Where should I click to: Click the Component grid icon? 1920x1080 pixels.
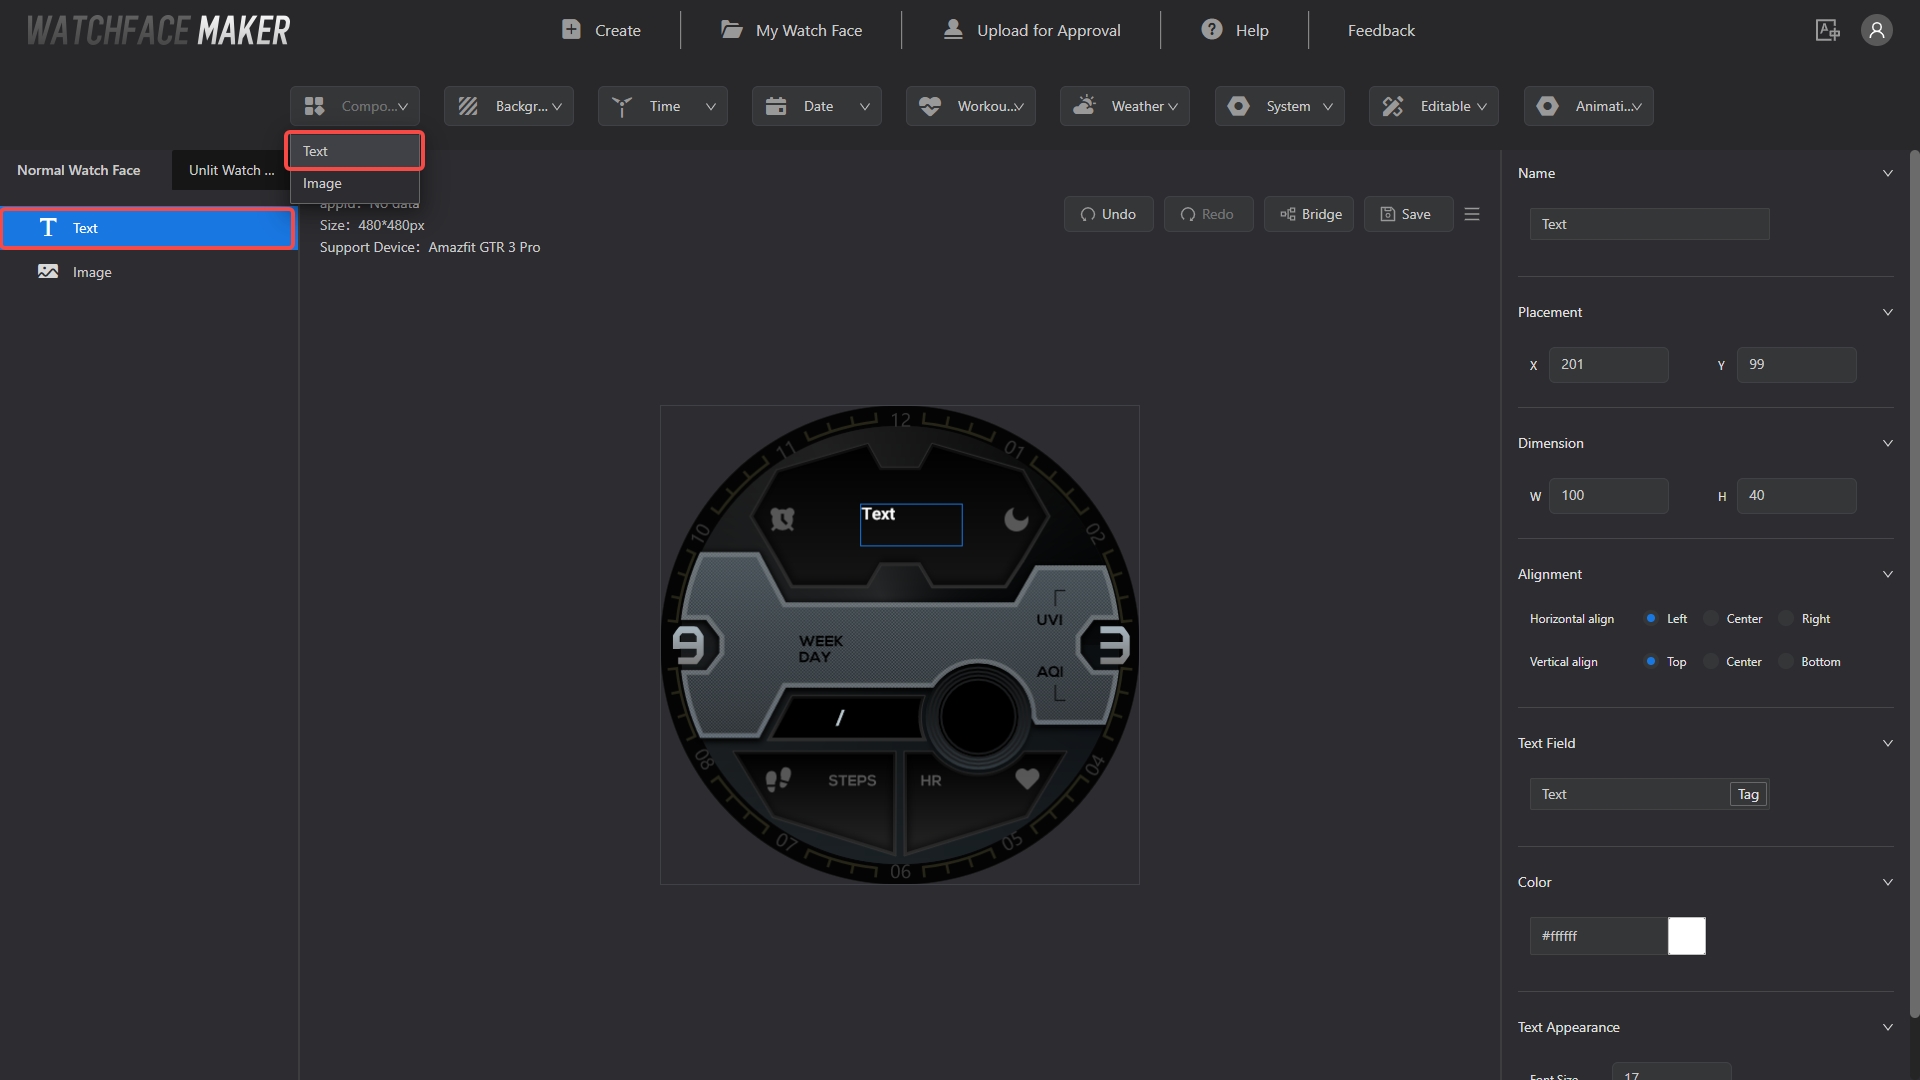click(x=315, y=106)
